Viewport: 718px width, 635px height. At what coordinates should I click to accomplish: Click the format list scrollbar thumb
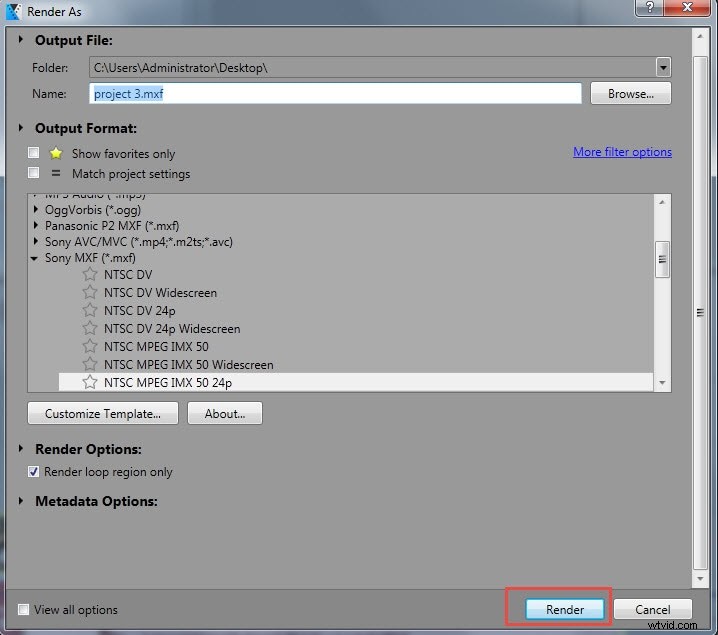click(x=662, y=259)
